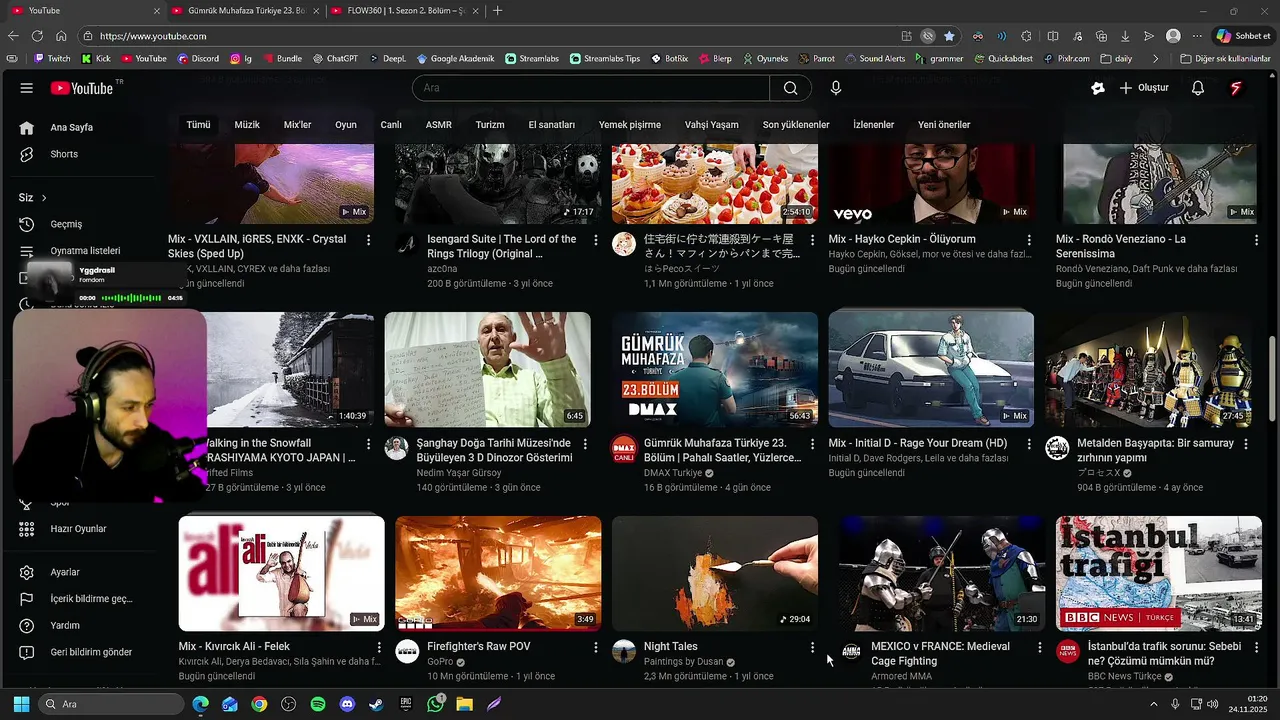Viewport: 1280px width, 720px height.
Task: Open MEXICO v FRANCE Medieval Cage Fighting title
Action: (x=941, y=654)
